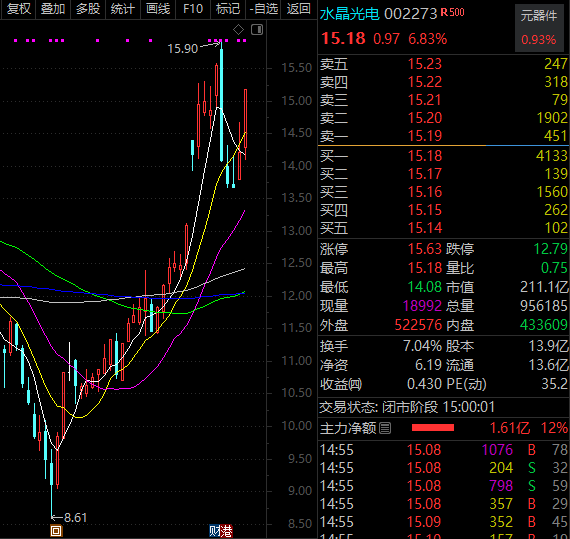Click the tick row with volume 798
570x539 pixels.
click(x=443, y=486)
